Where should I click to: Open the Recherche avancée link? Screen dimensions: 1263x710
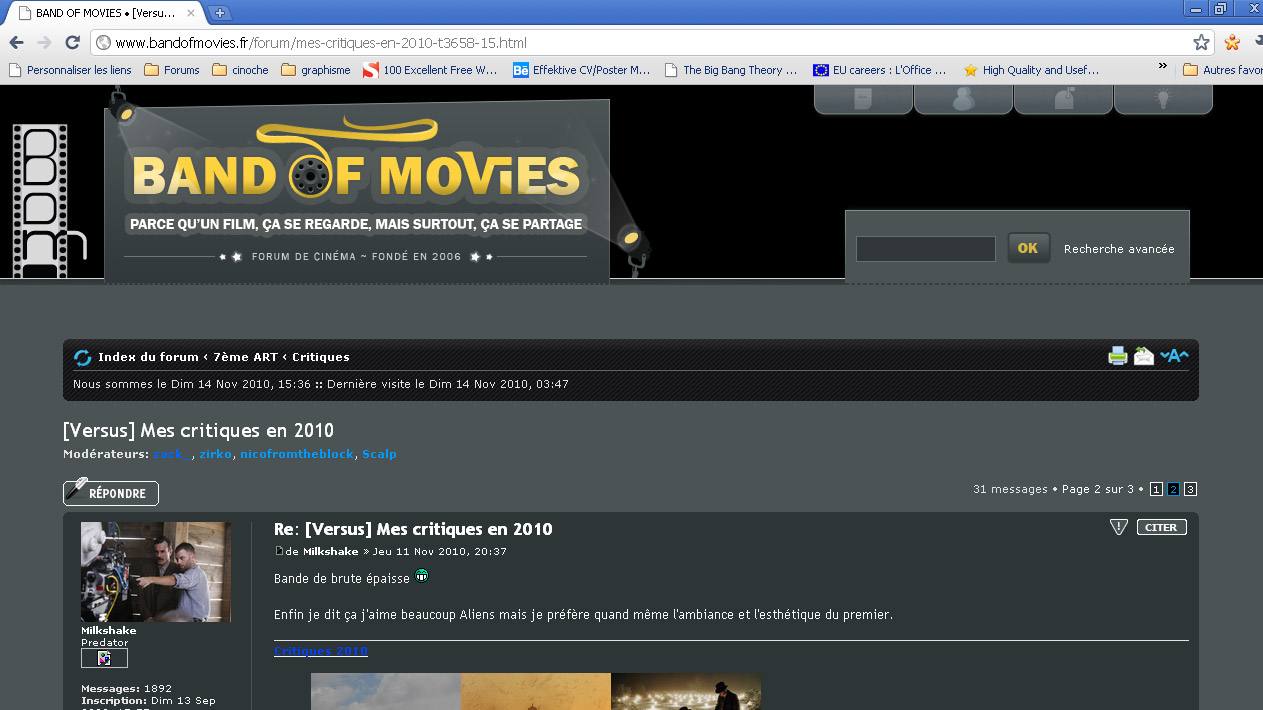click(1119, 249)
